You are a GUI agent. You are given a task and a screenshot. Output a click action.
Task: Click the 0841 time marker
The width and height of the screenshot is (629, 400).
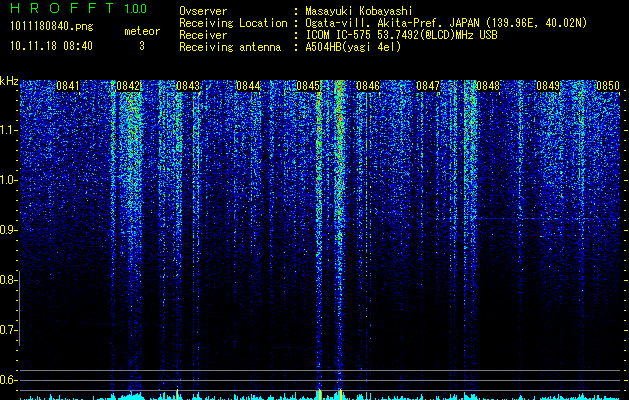68,86
